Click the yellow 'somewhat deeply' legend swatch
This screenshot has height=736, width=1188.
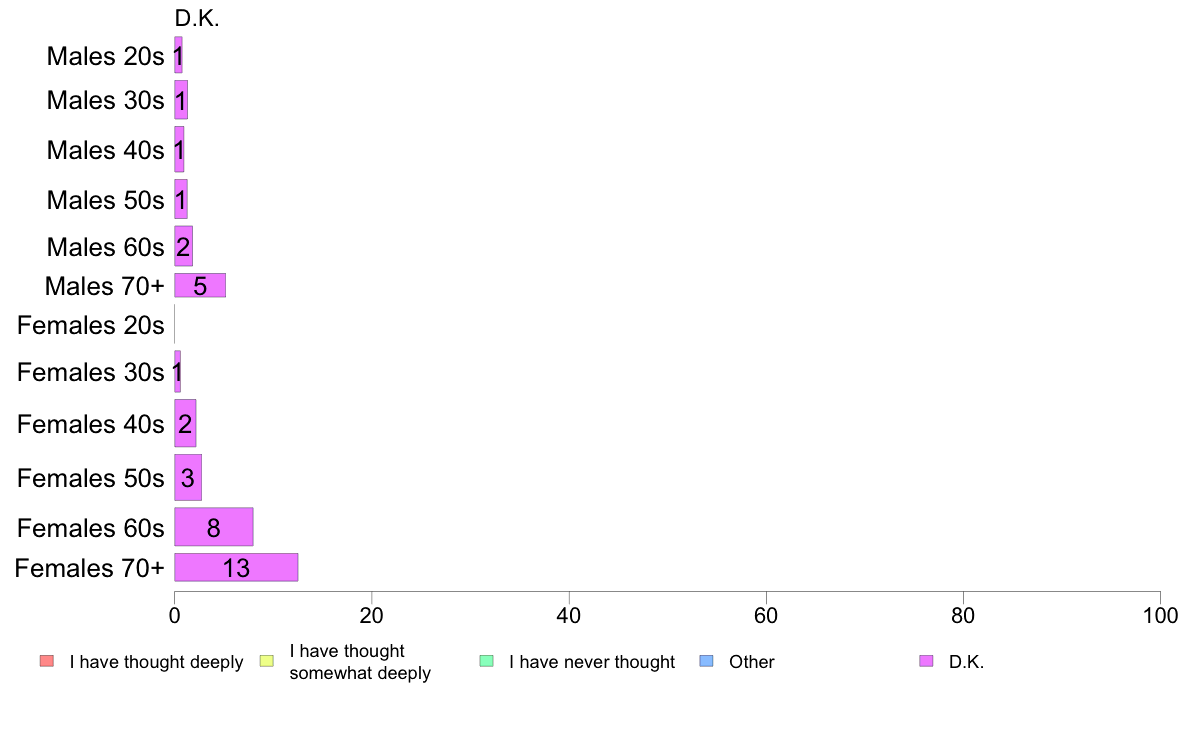pos(267,661)
